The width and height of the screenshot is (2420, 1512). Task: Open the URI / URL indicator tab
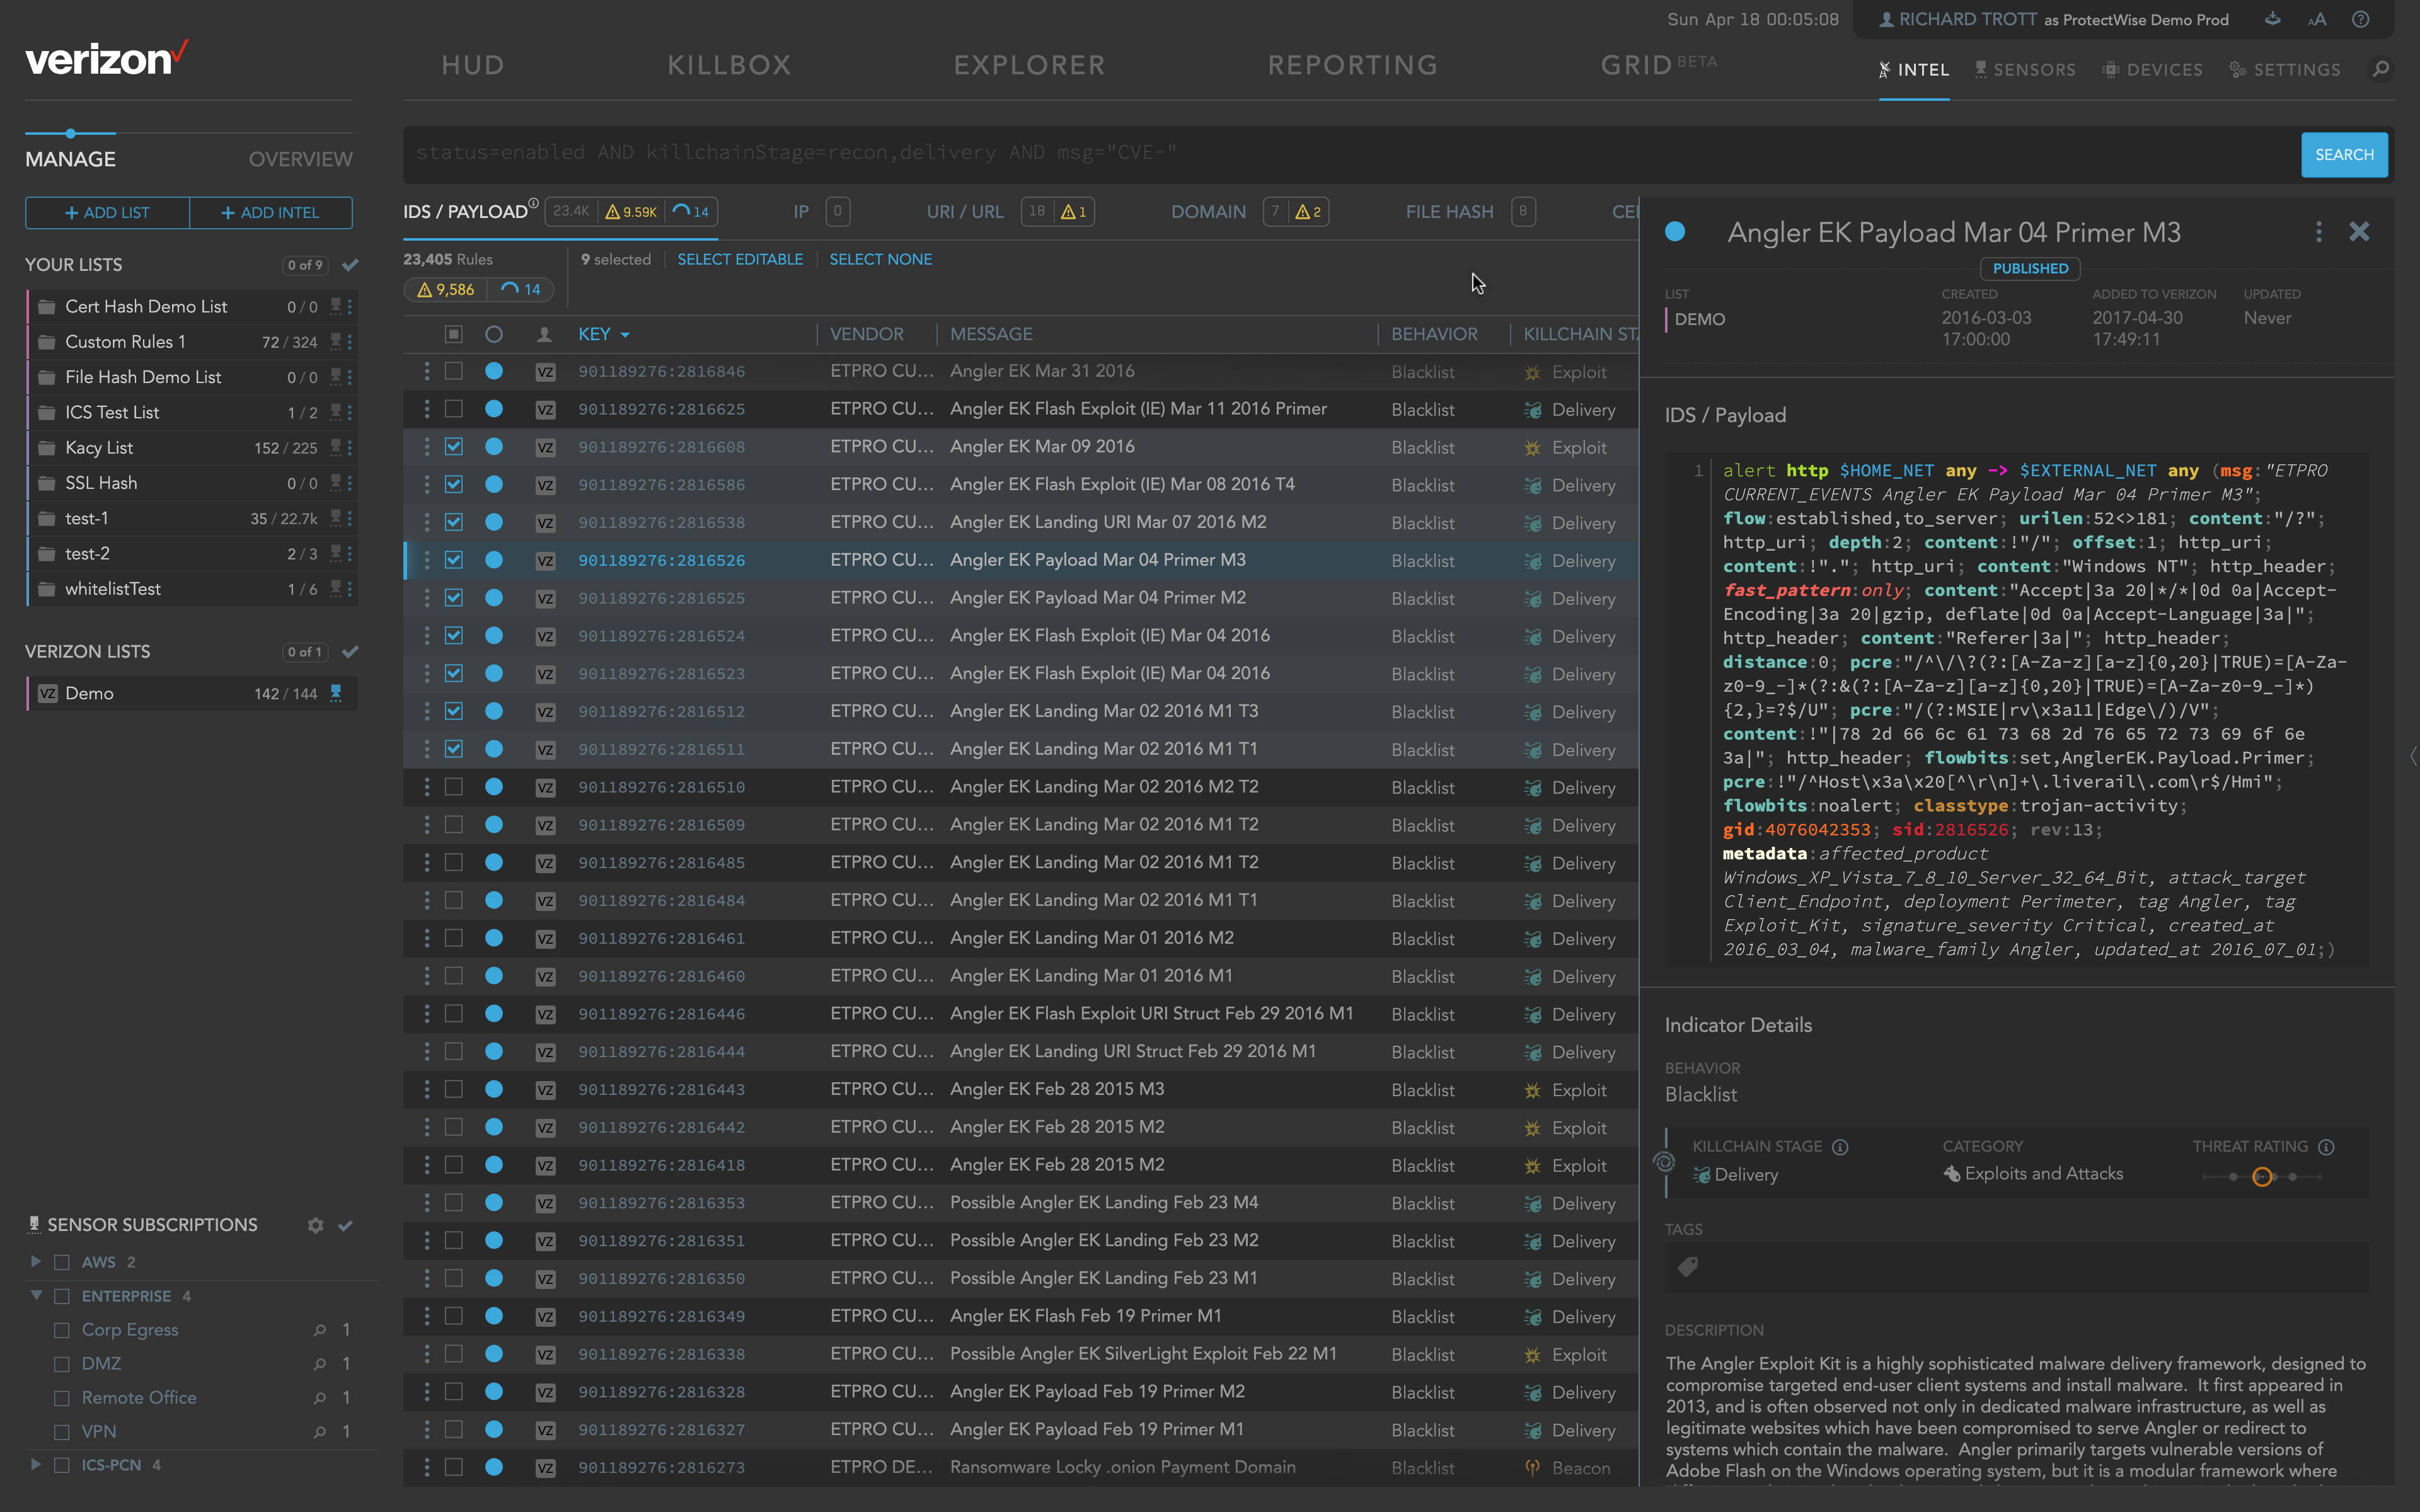click(965, 212)
